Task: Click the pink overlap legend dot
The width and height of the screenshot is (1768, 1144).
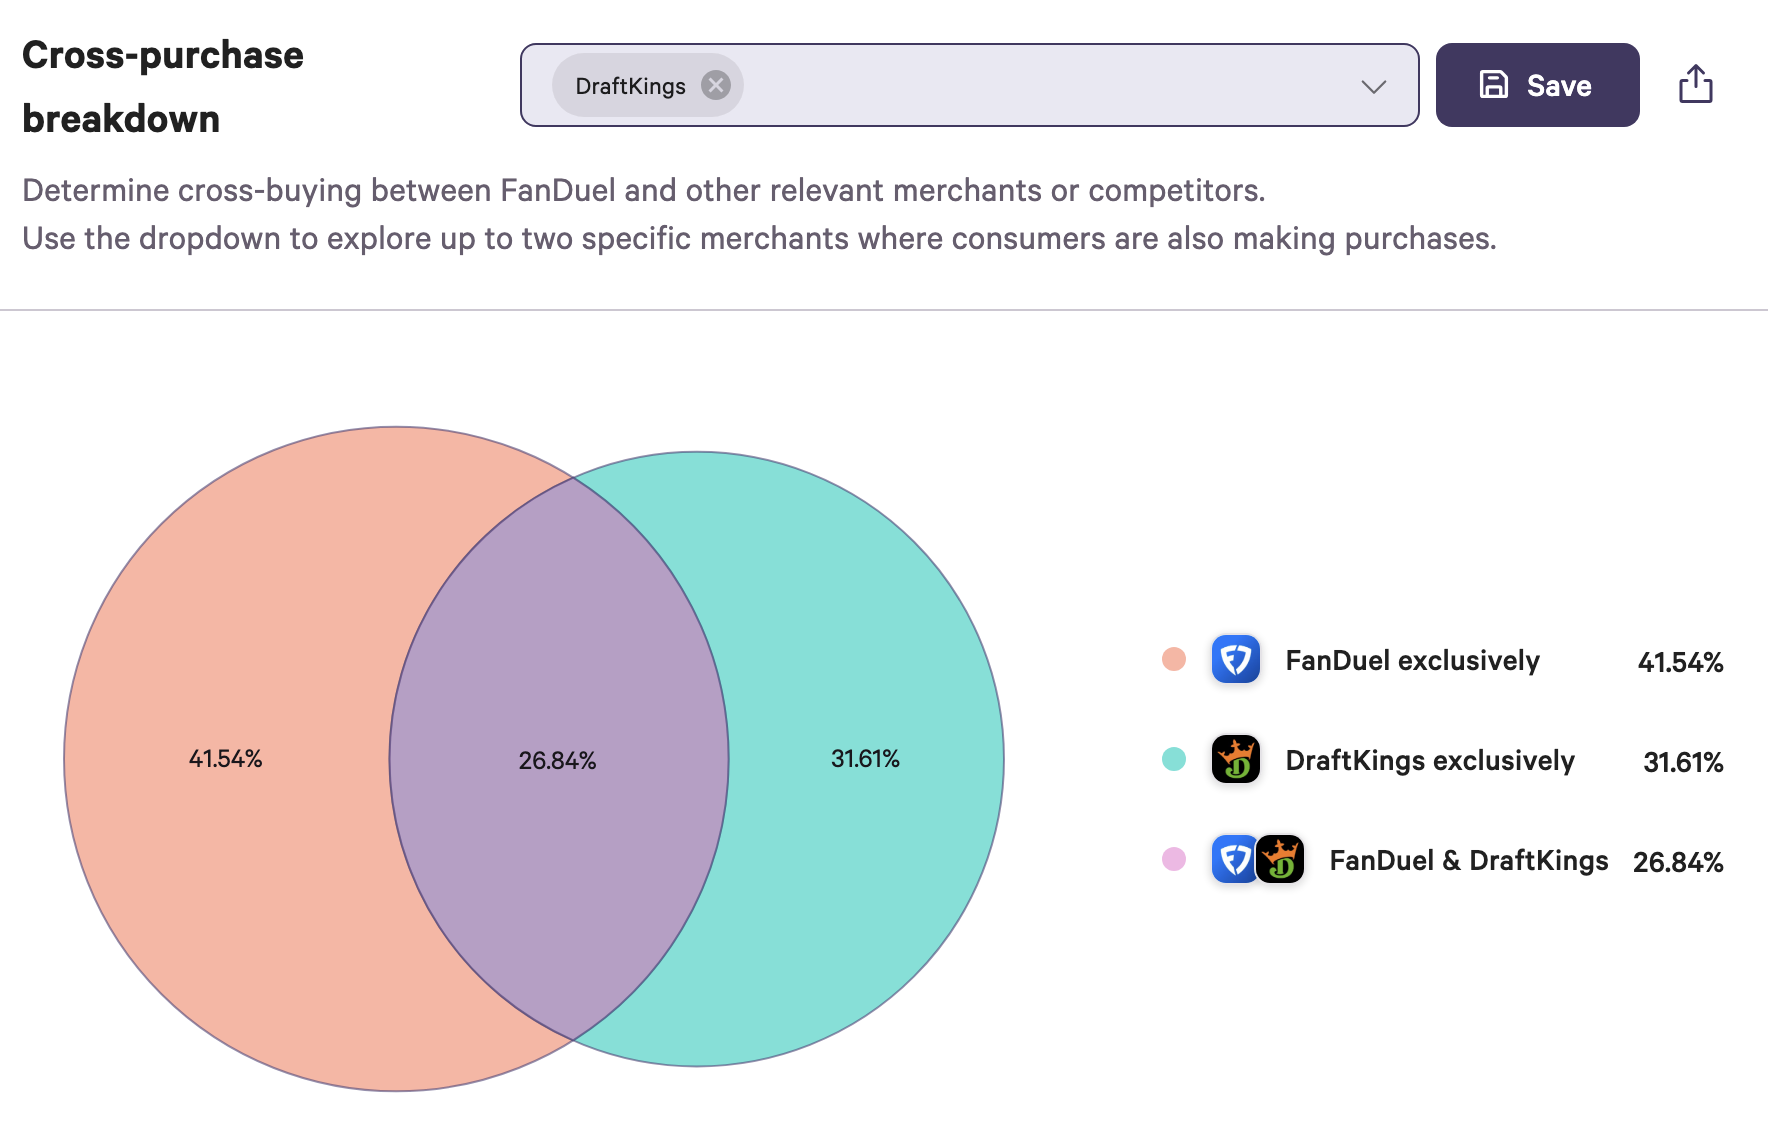Action: [x=1174, y=860]
